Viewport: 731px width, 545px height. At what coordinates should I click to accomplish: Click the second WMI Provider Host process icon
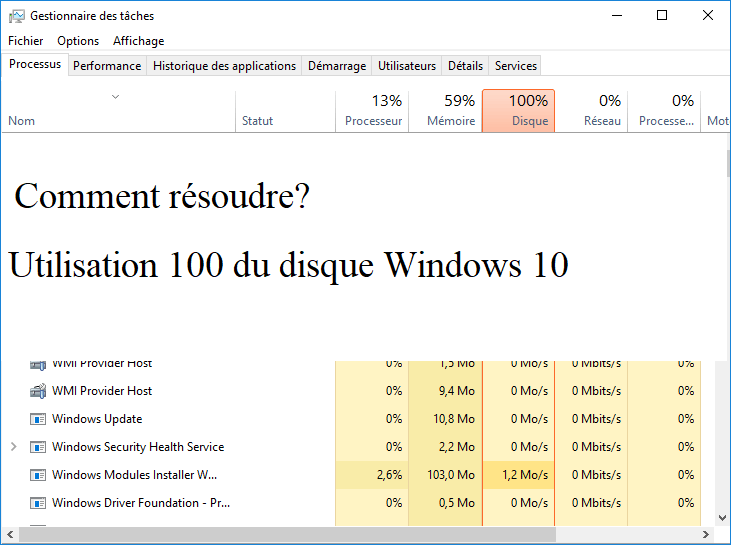[38, 391]
